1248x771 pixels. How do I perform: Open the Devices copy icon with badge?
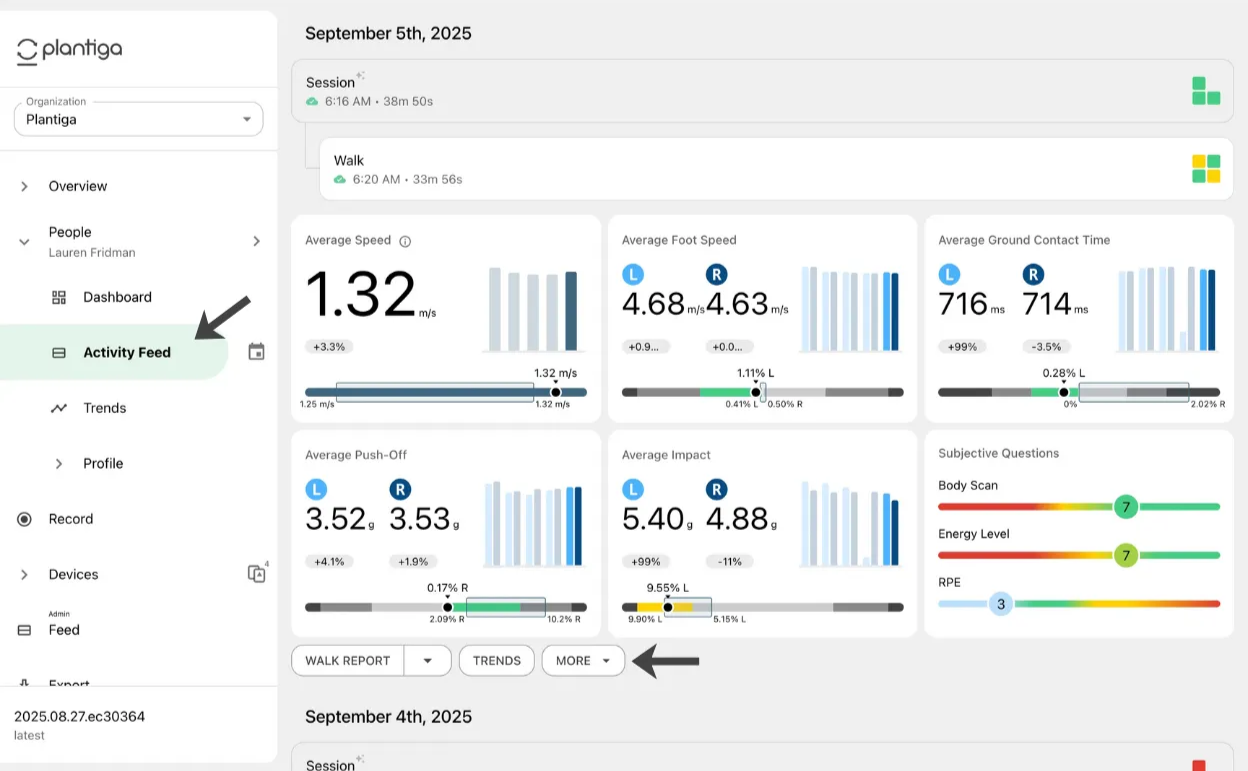tap(257, 573)
